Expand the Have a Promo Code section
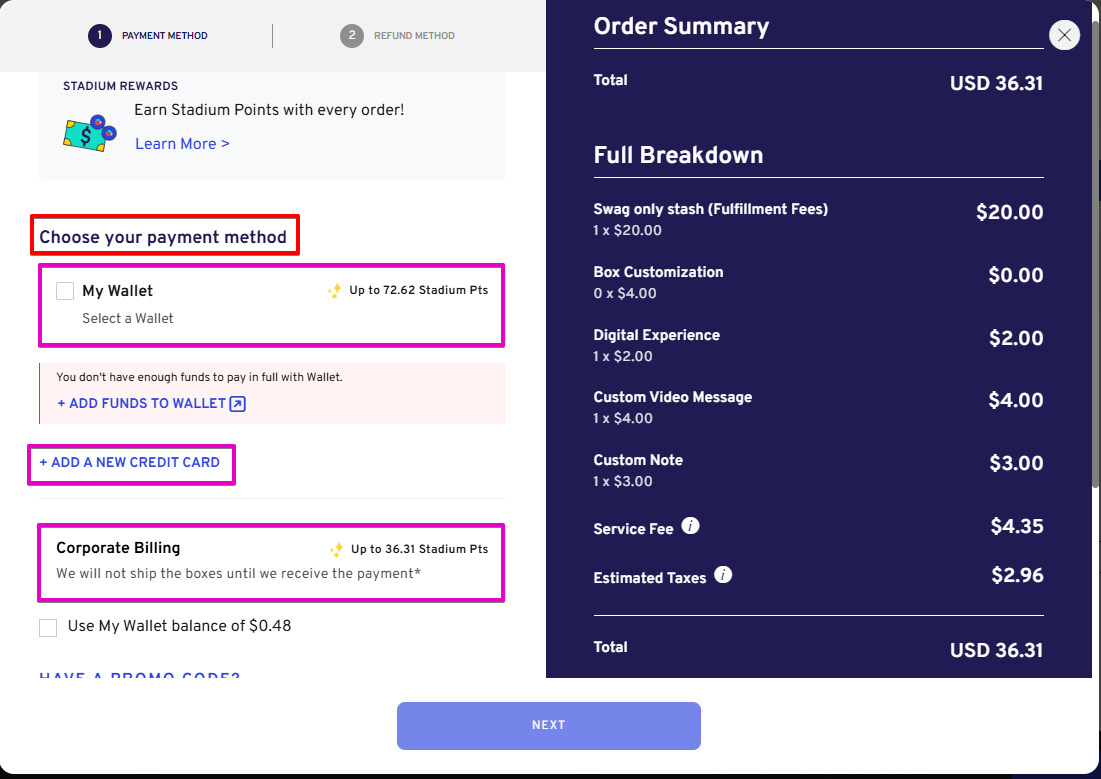Viewport: 1101px width, 779px height. [140, 674]
